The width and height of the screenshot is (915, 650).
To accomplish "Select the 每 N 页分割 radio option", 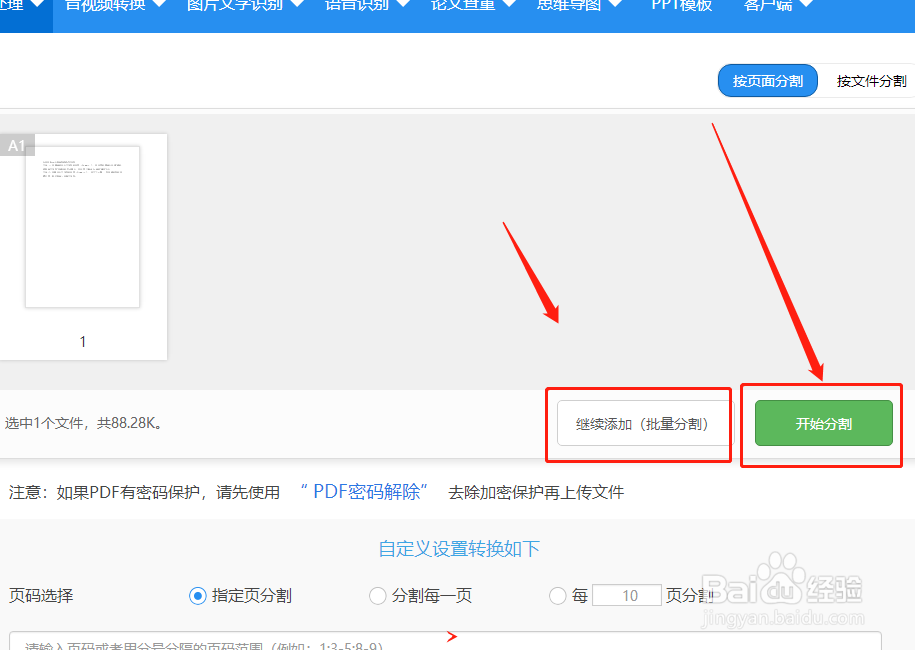I will coord(558,595).
